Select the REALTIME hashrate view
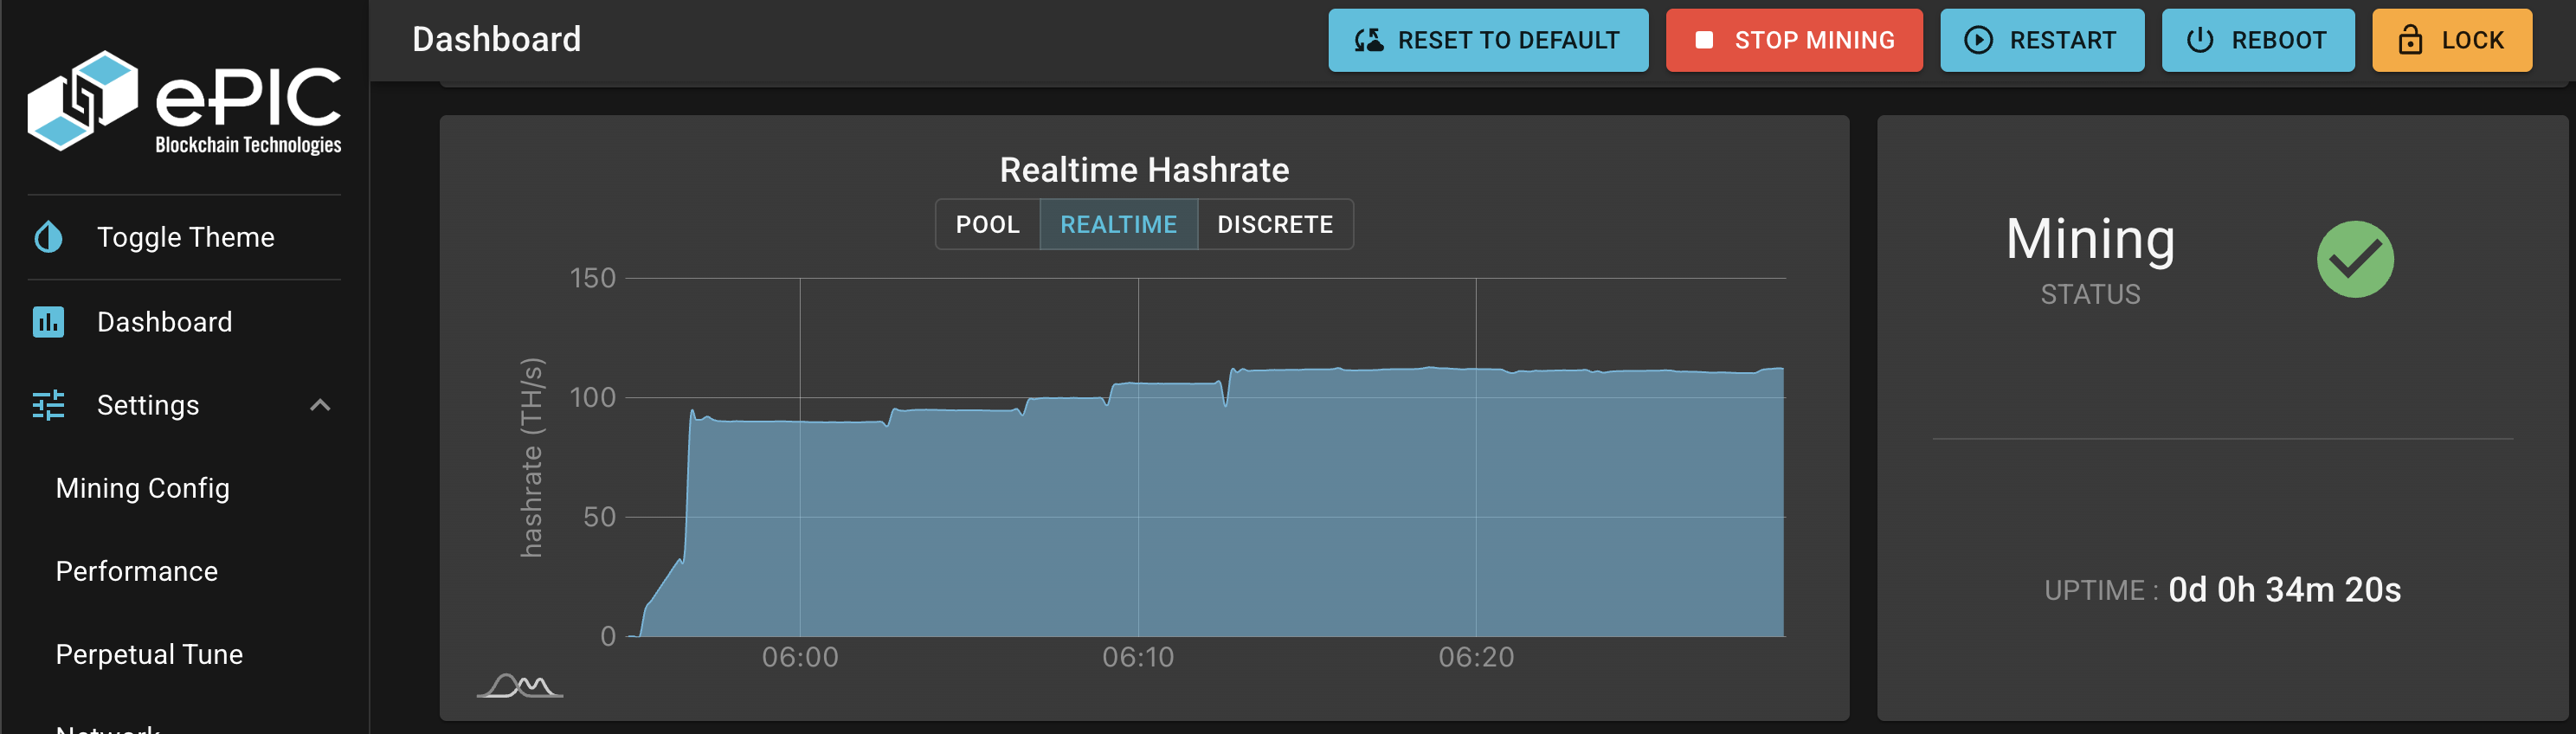 tap(1118, 225)
